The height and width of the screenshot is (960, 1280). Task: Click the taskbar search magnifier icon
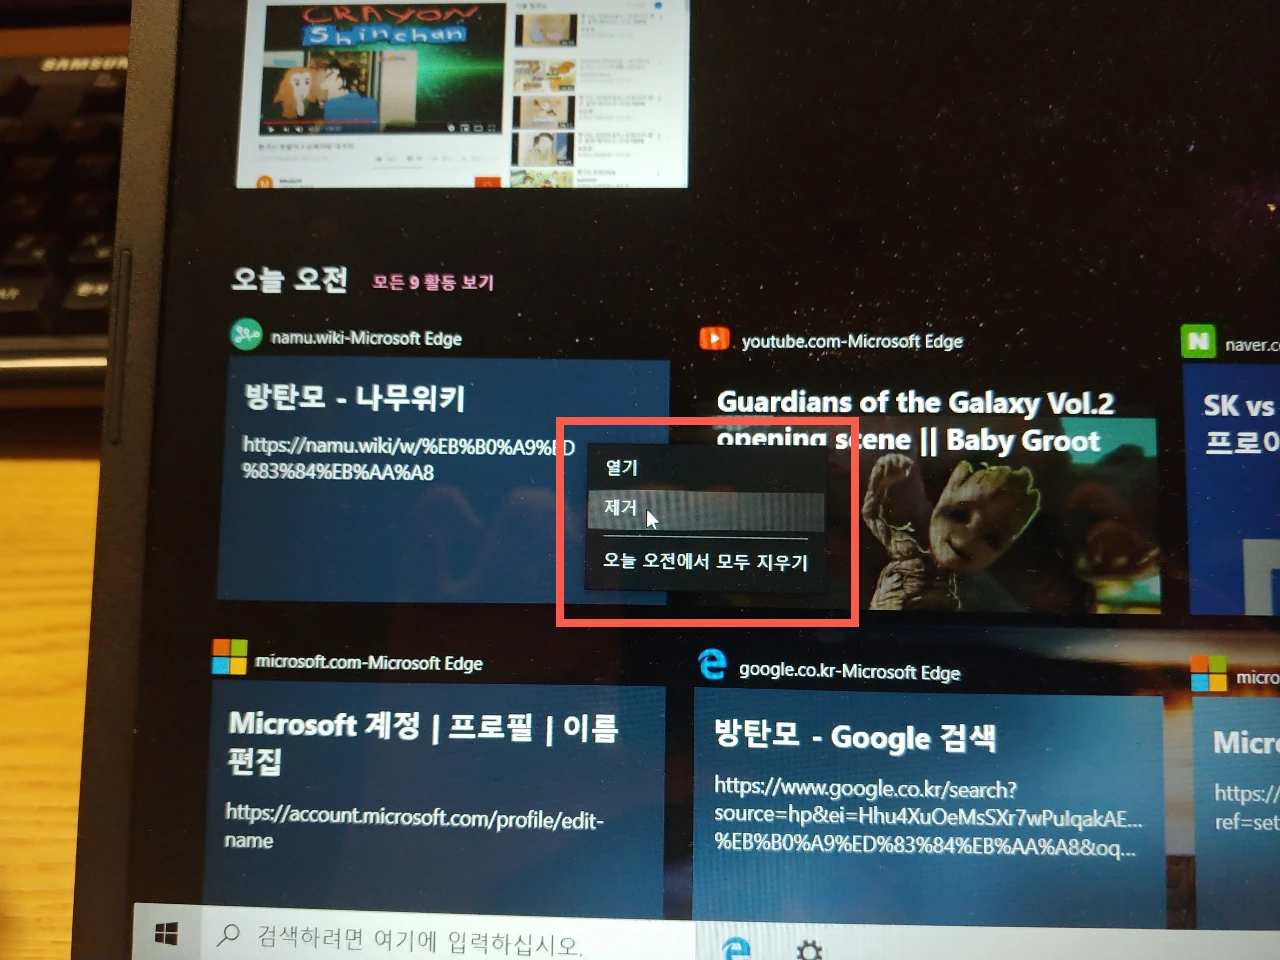coord(229,935)
